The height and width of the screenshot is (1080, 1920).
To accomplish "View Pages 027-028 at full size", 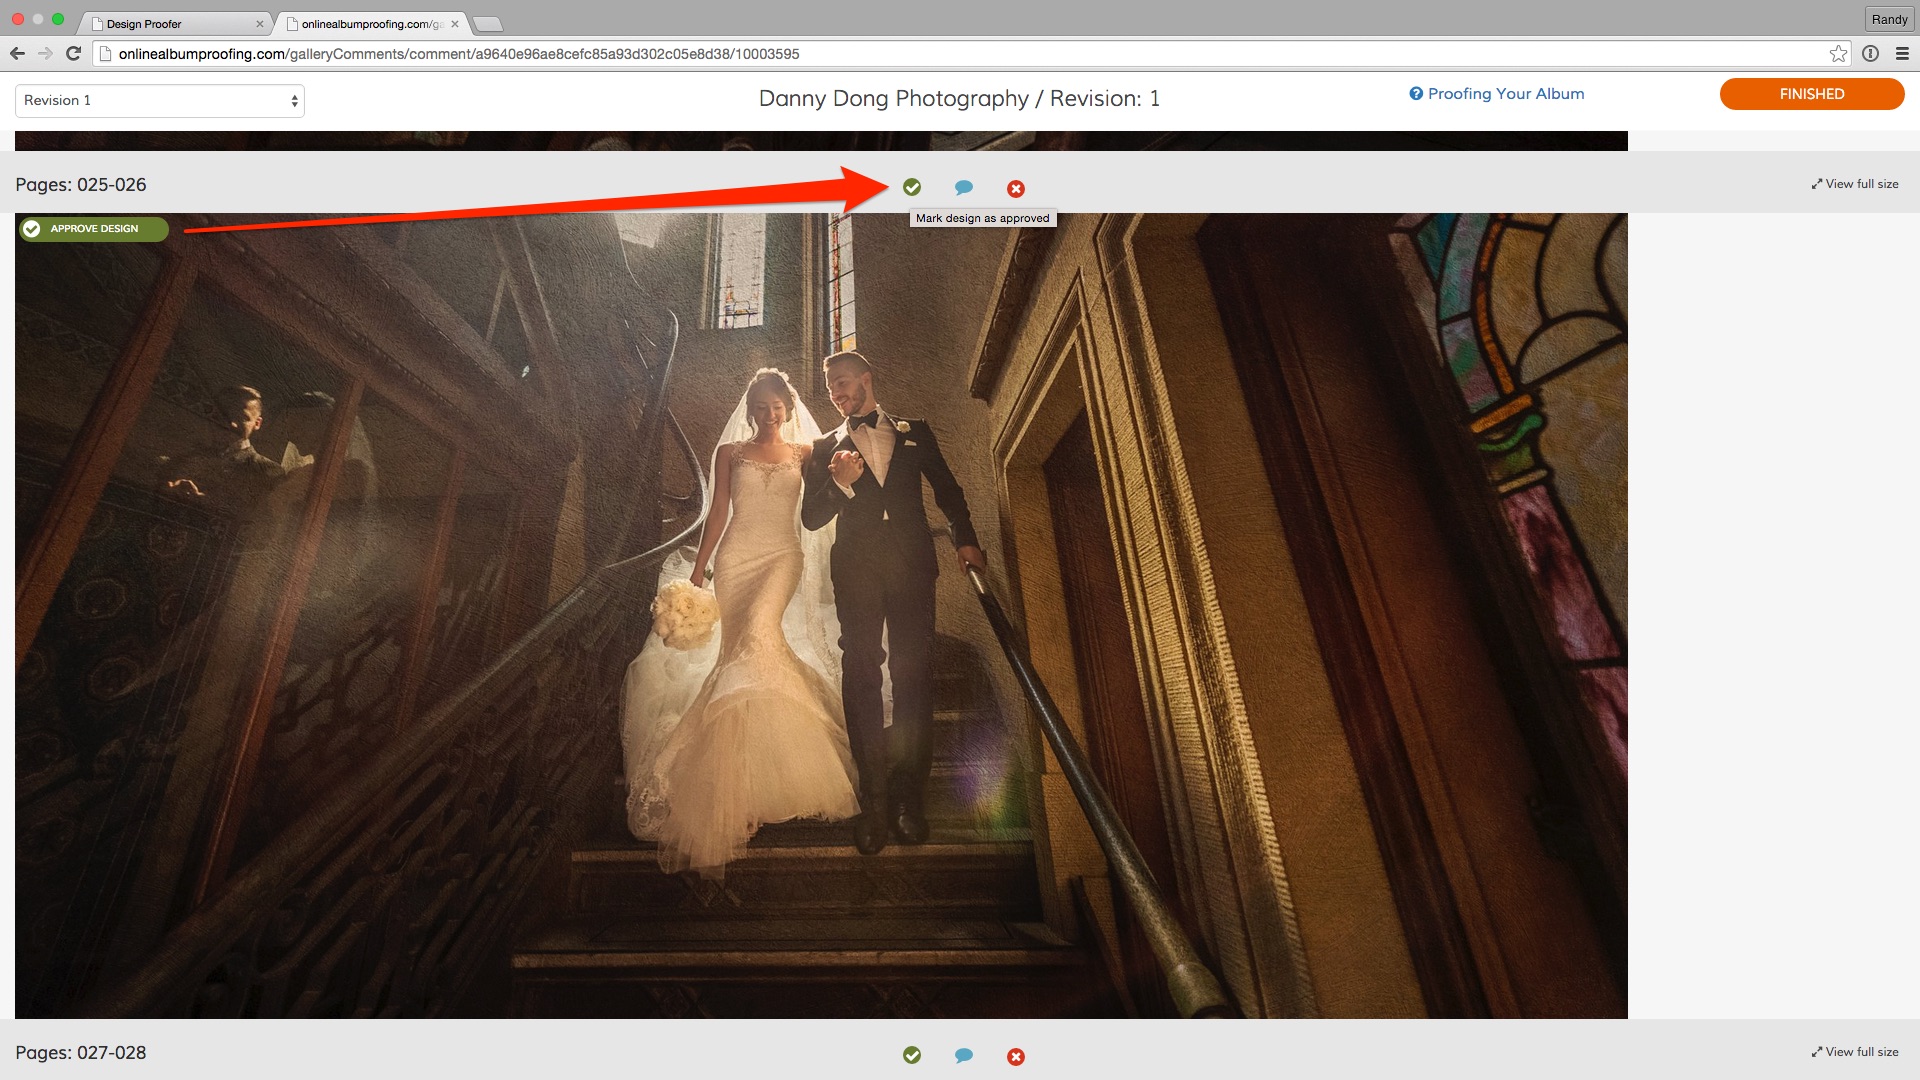I will click(x=1855, y=1052).
